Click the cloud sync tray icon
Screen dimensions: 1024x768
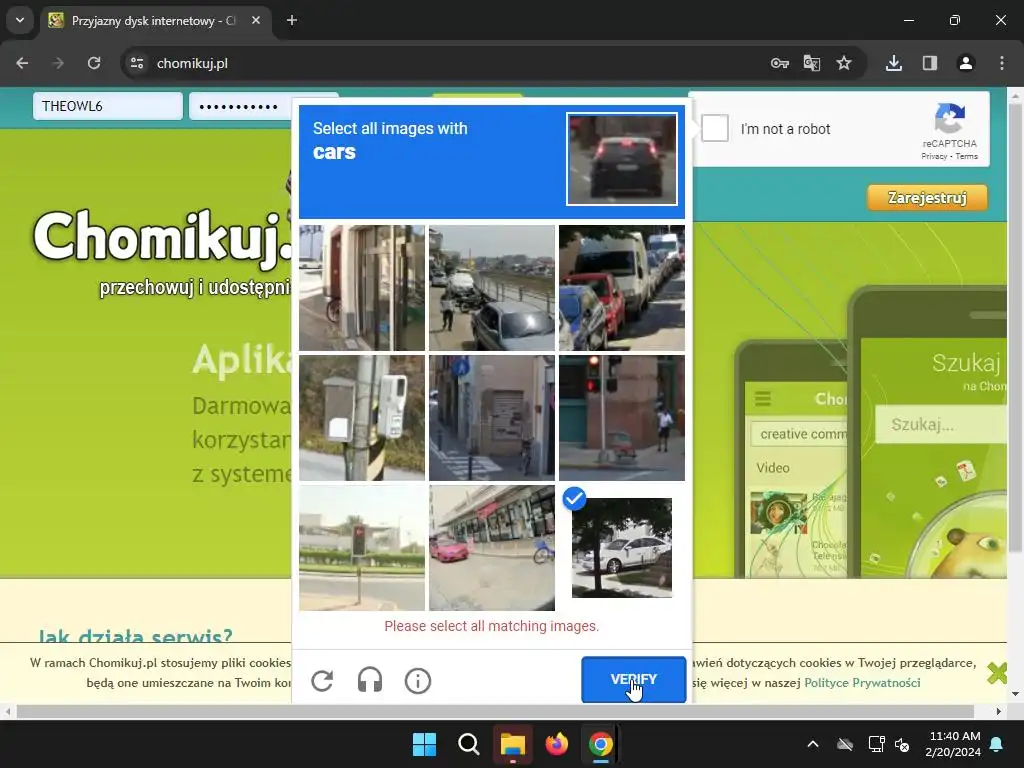pos(845,744)
